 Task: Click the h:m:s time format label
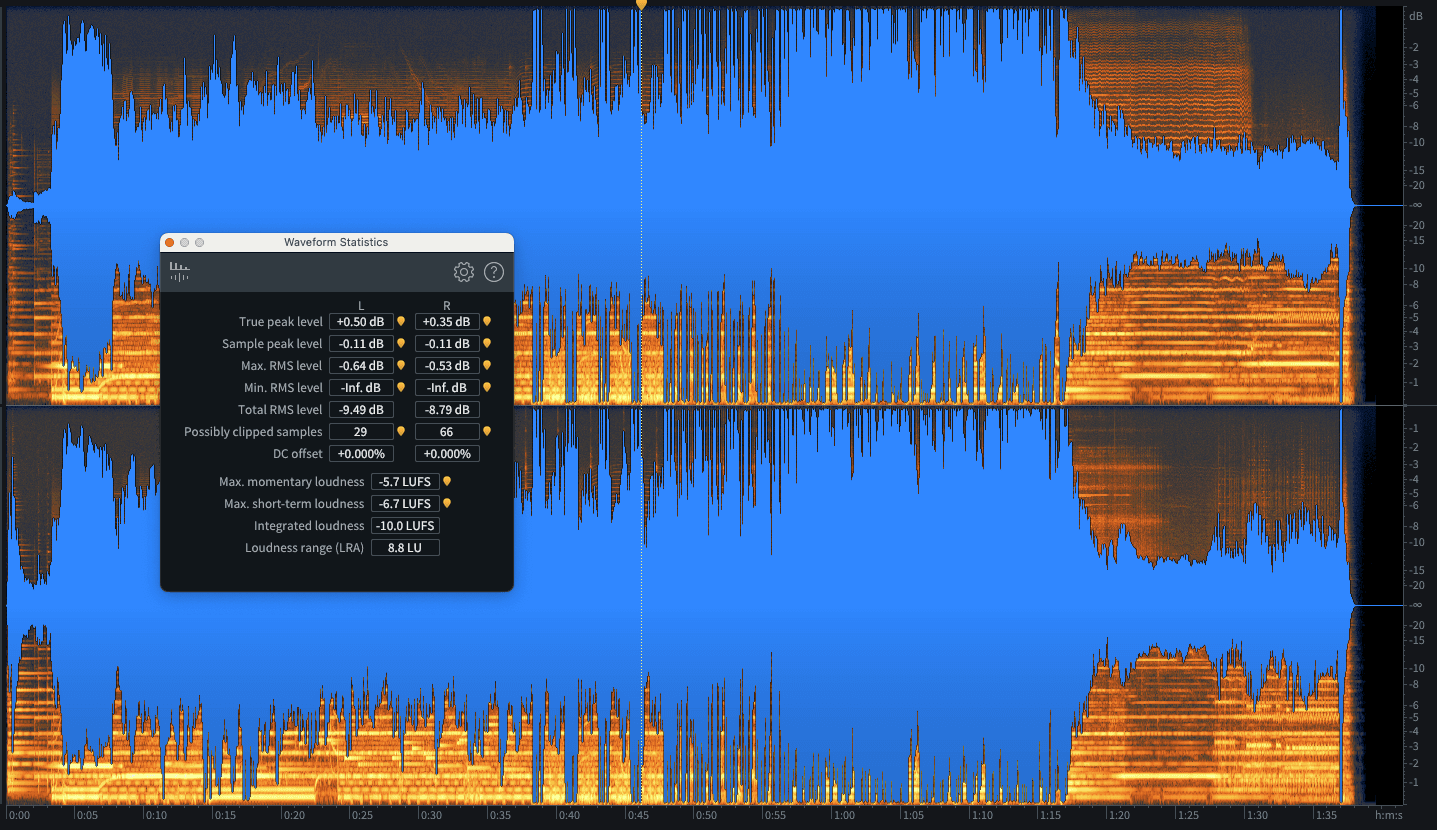(1388, 815)
